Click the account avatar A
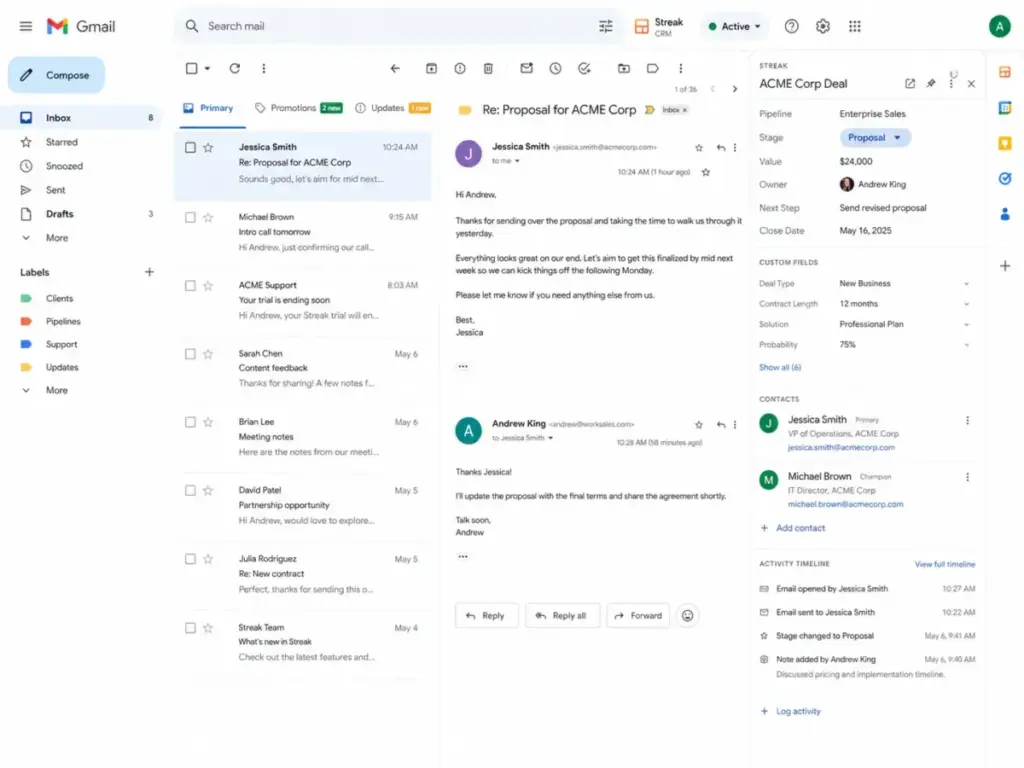This screenshot has height=768, width=1024. [x=999, y=26]
